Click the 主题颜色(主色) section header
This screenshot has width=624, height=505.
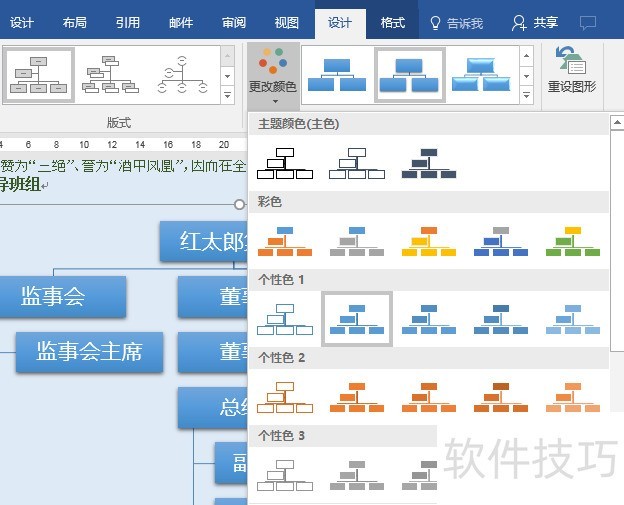(x=429, y=124)
